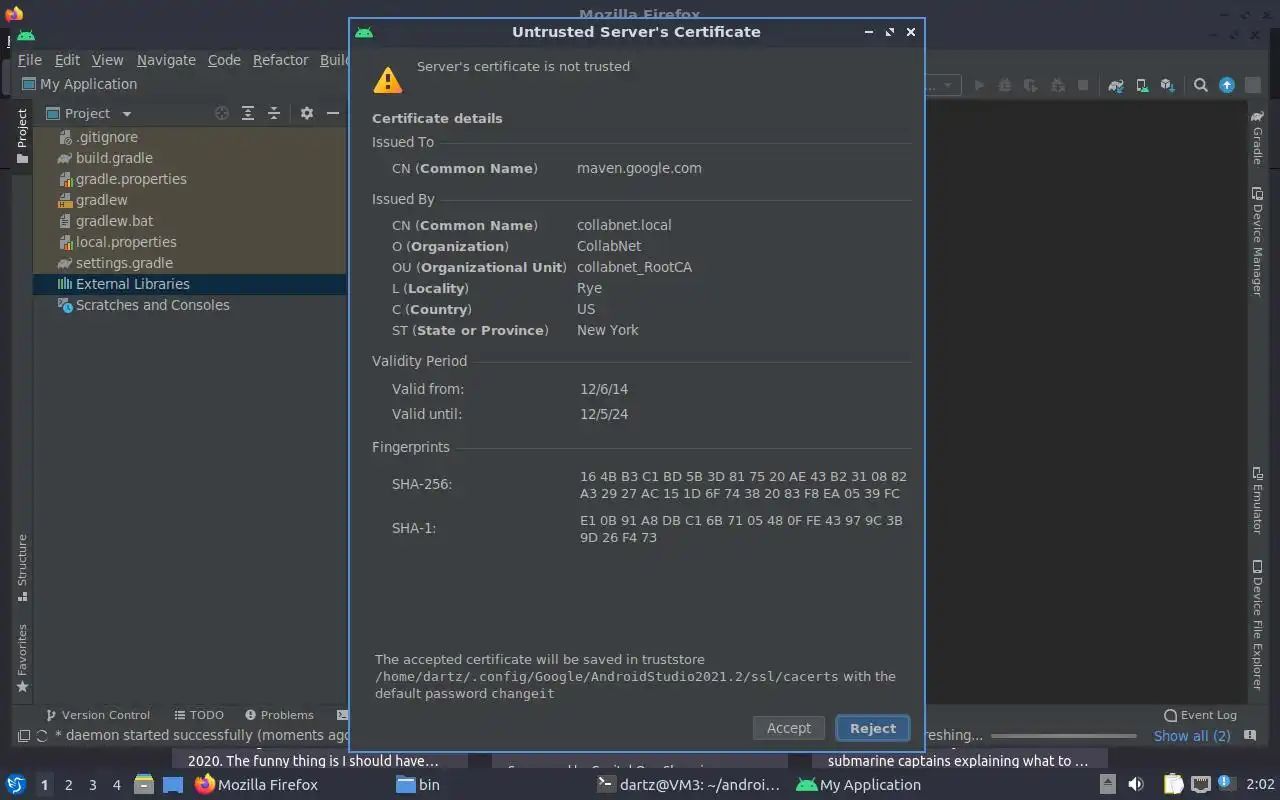Toggle the Project tool window tab
The width and height of the screenshot is (1280, 800).
tap(22, 136)
